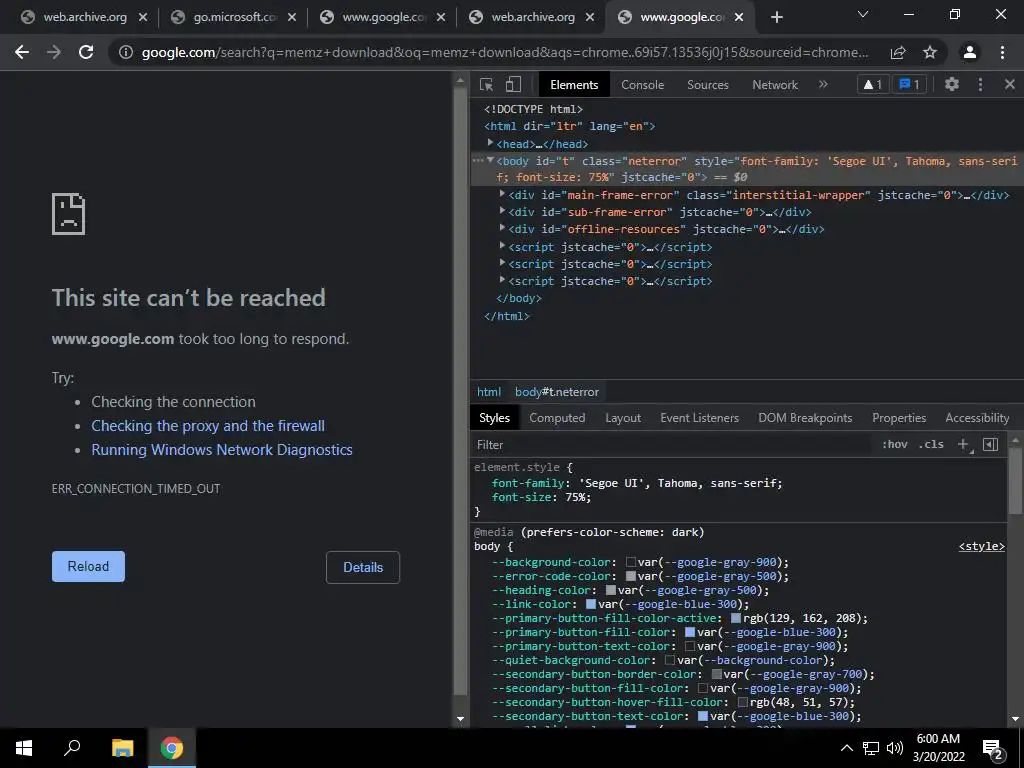The width and height of the screenshot is (1024, 768).
Task: Toggle the .cls class editor
Action: pyautogui.click(x=931, y=444)
